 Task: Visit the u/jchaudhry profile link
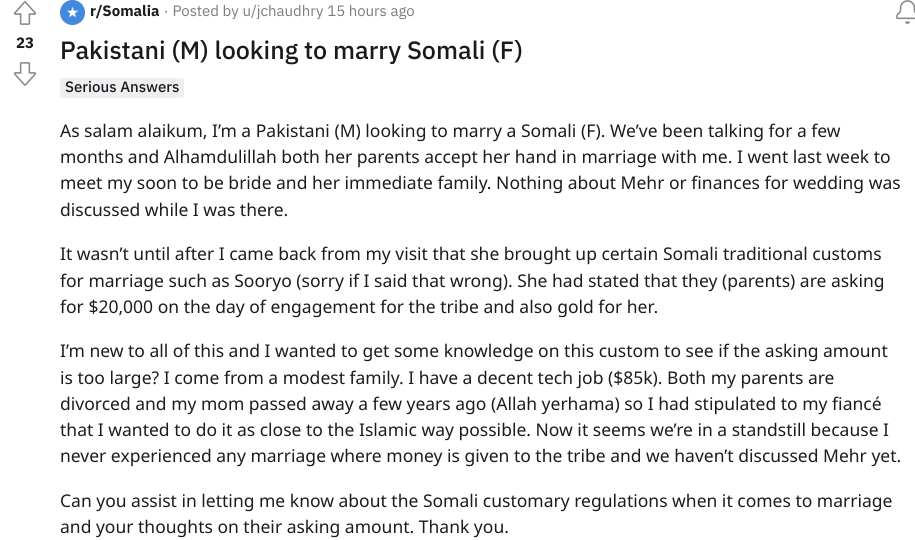pyautogui.click(x=282, y=11)
